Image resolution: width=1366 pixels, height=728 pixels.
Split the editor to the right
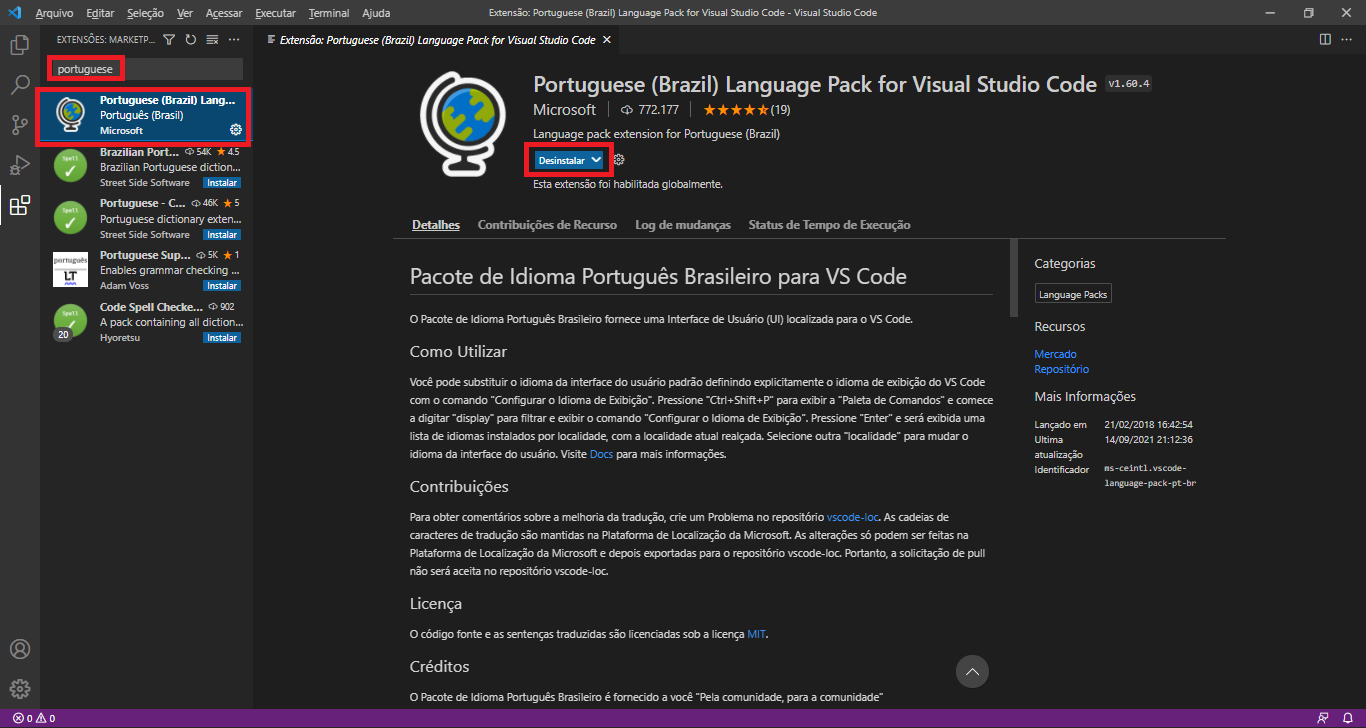coord(1325,40)
